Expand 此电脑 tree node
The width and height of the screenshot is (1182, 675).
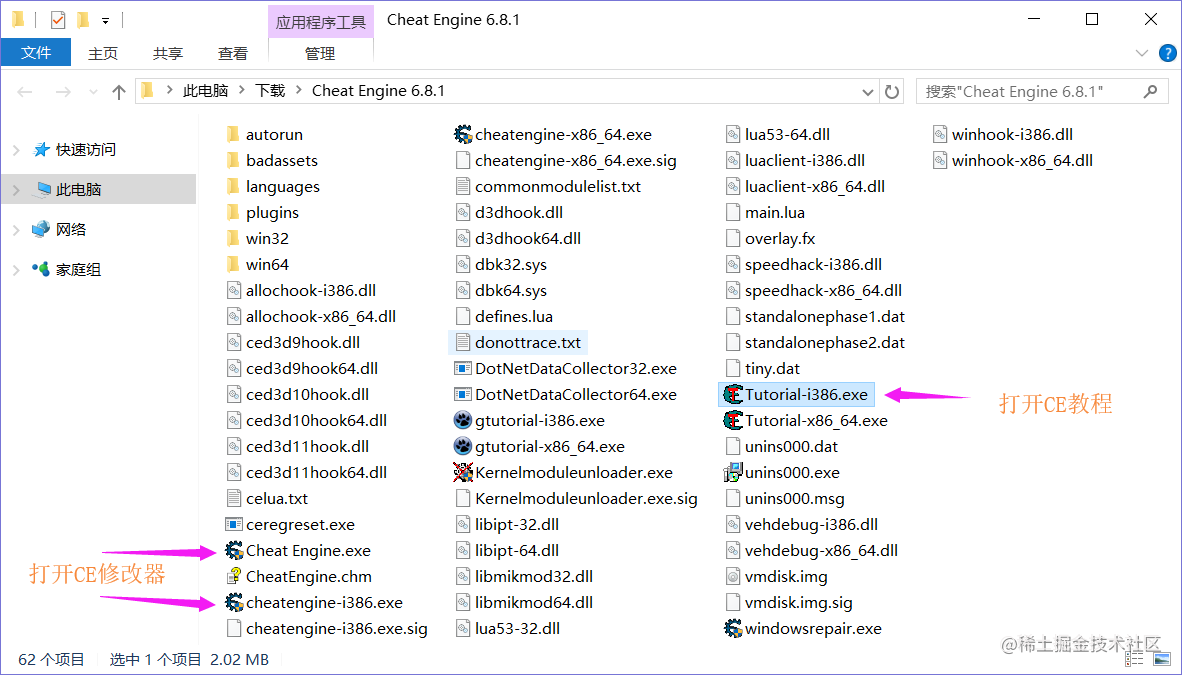(x=17, y=190)
